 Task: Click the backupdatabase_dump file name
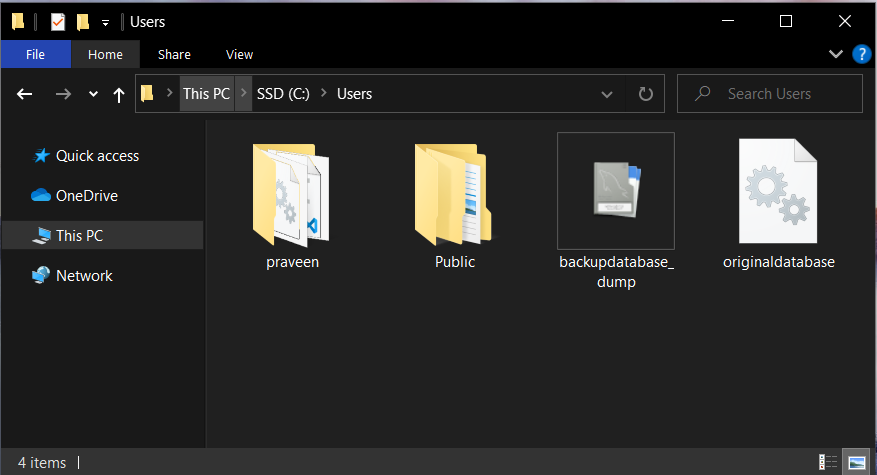click(616, 272)
